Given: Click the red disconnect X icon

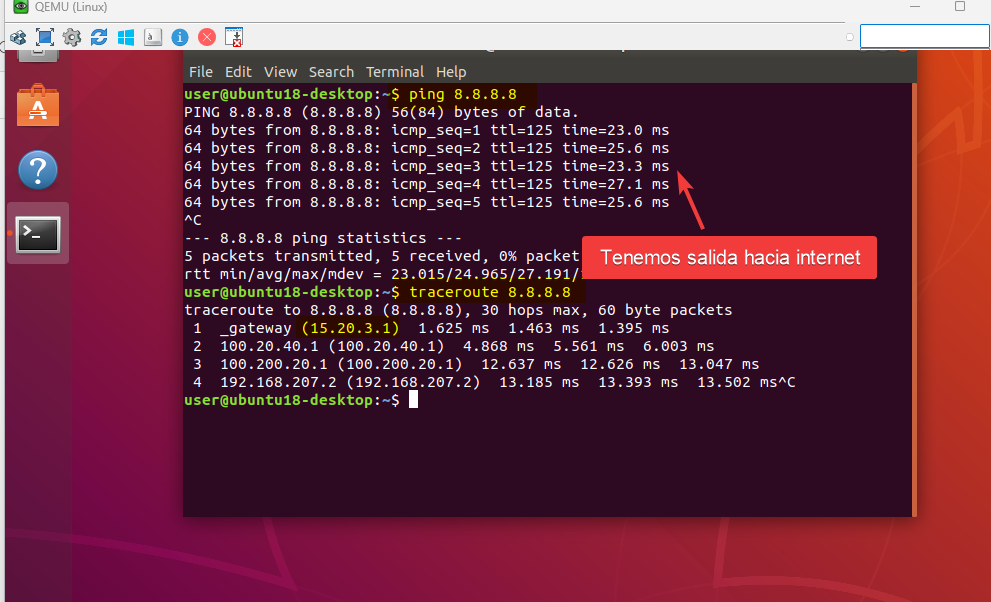Looking at the screenshot, I should pos(207,37).
